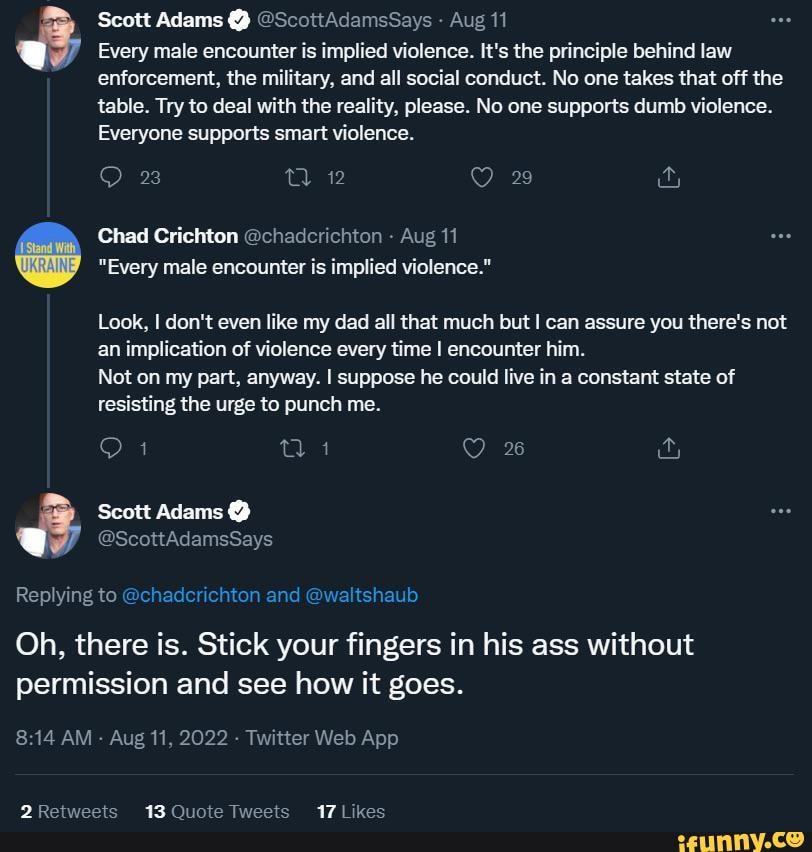812x852 pixels.
Task: Reply to Chad Crichton's tweet
Action: point(110,449)
